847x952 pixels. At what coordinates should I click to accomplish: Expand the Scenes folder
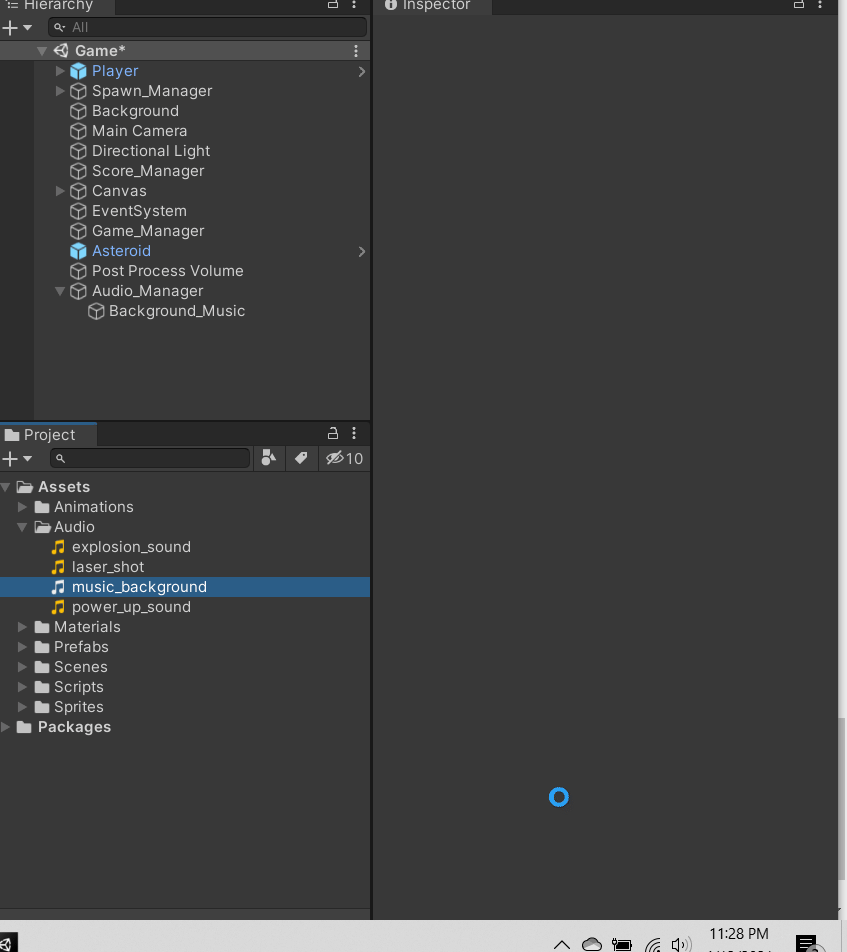coord(22,667)
